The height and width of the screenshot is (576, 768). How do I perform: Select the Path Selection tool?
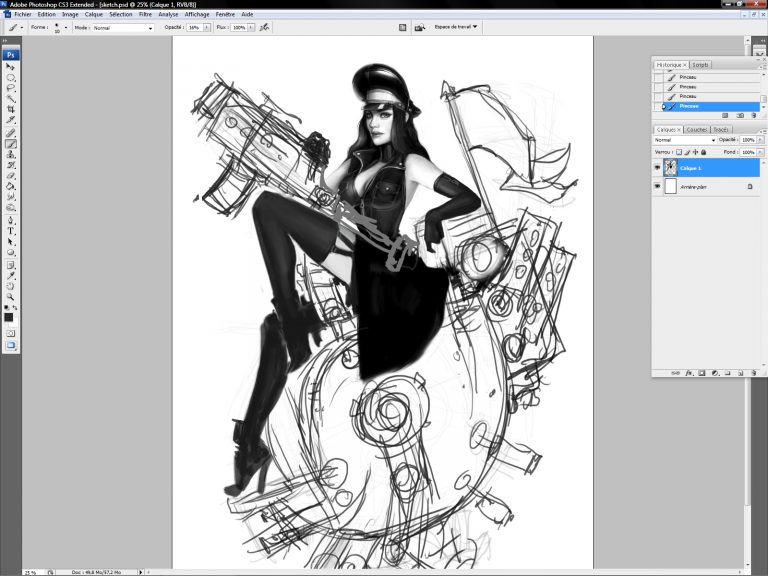10,242
